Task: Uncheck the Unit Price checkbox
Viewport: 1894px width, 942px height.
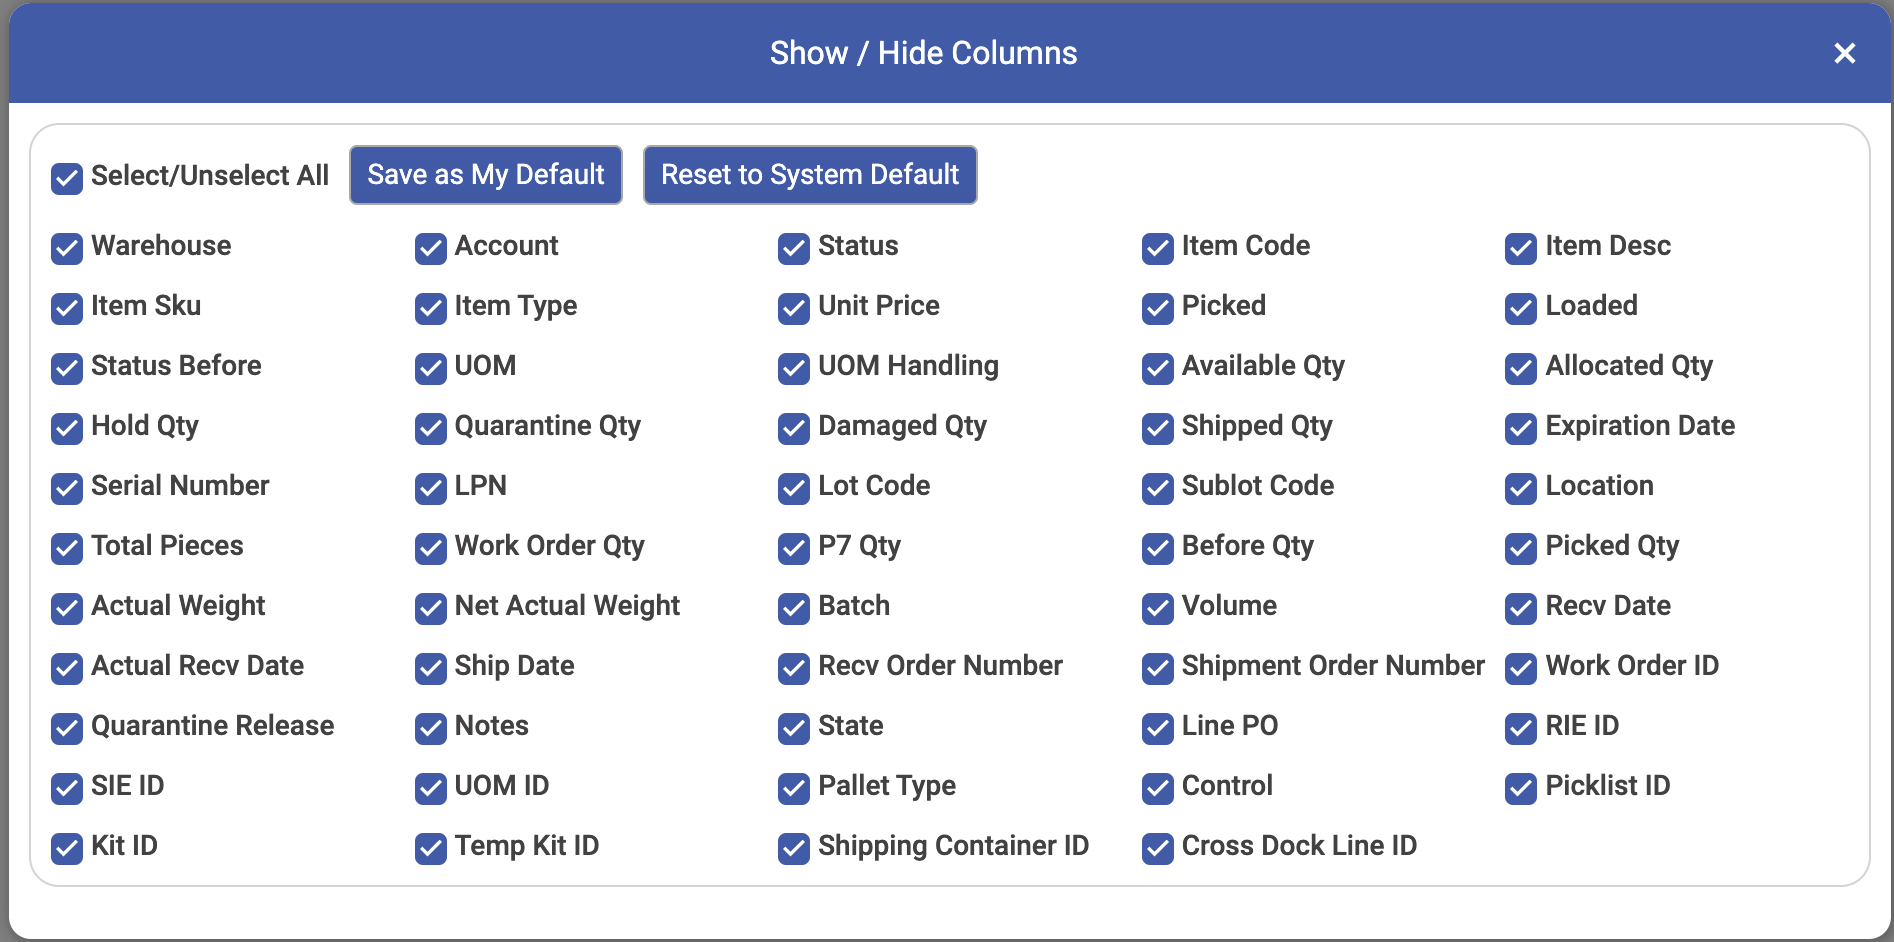Action: tap(794, 309)
